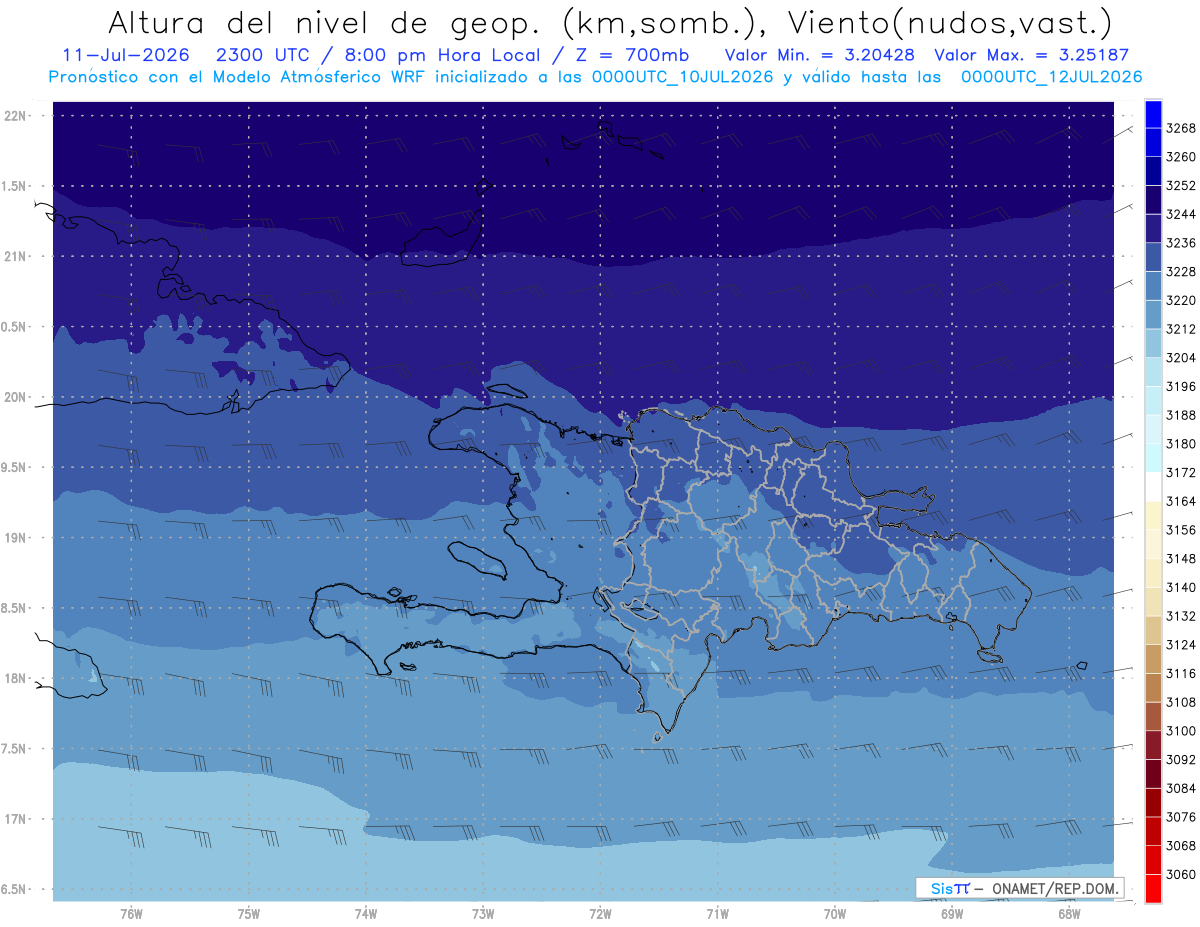This screenshot has height=927, width=1200.
Task: Click the "20N" latitude label
Action: click(17, 397)
